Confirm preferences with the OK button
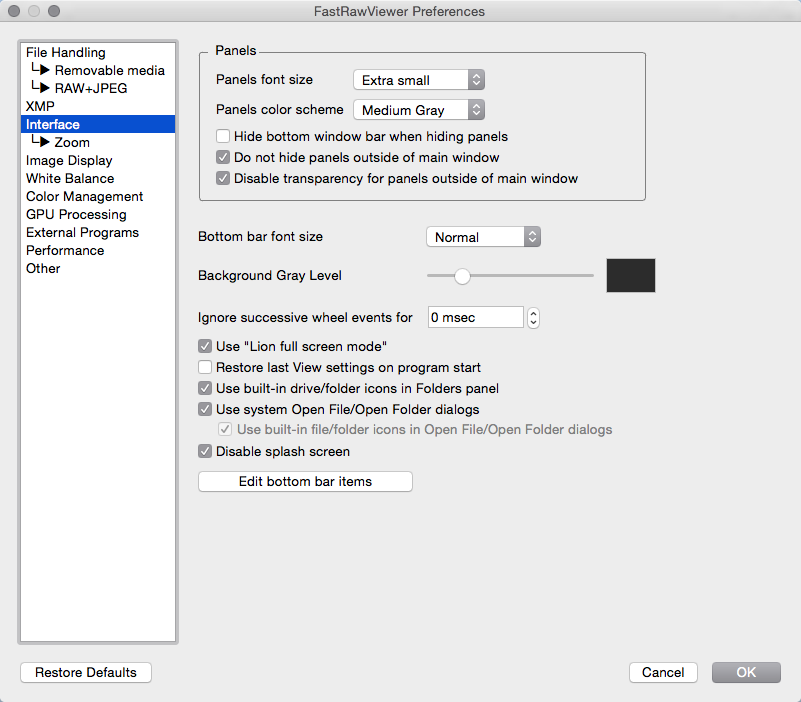 [x=746, y=672]
